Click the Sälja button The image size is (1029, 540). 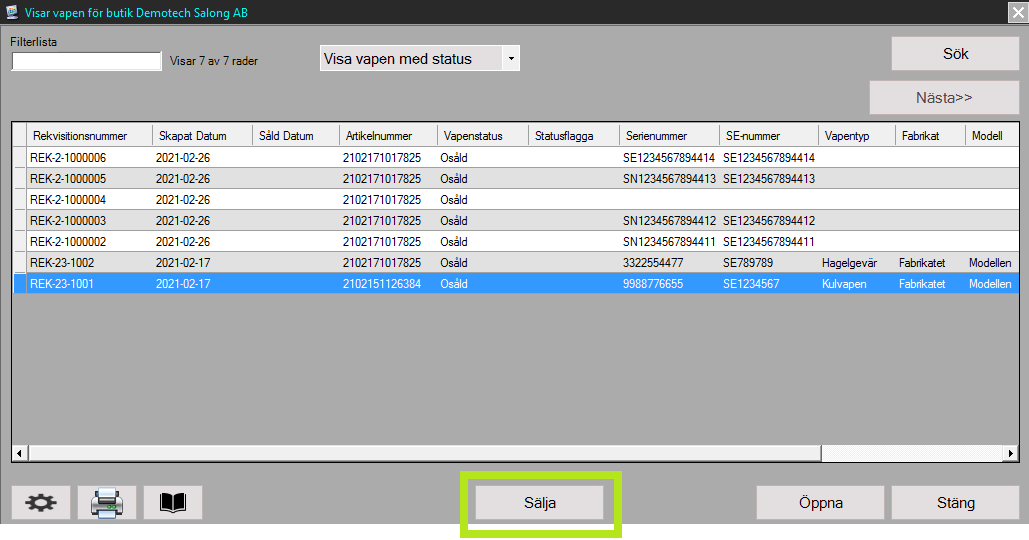[540, 503]
